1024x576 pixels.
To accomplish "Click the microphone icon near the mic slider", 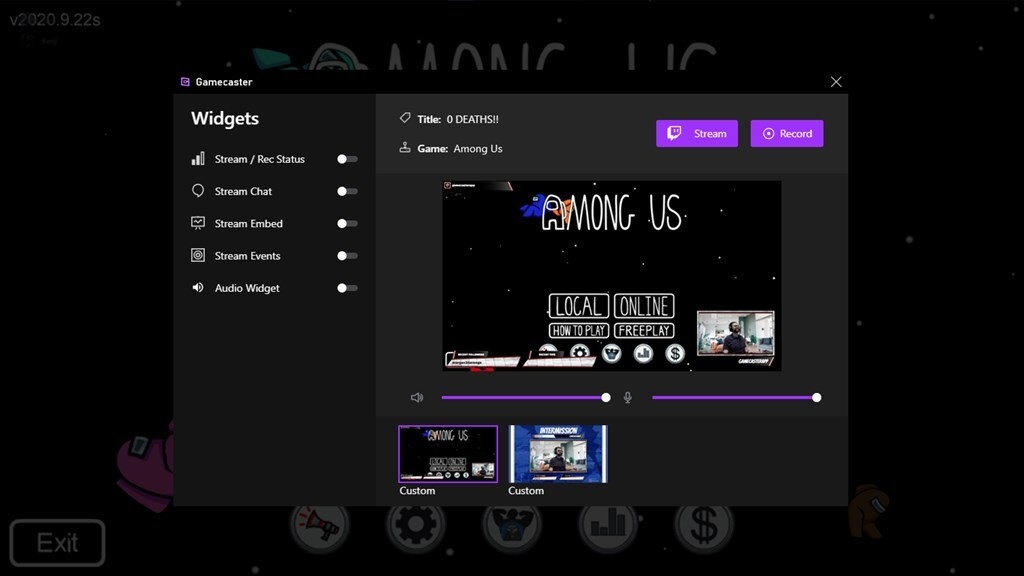I will 627,397.
